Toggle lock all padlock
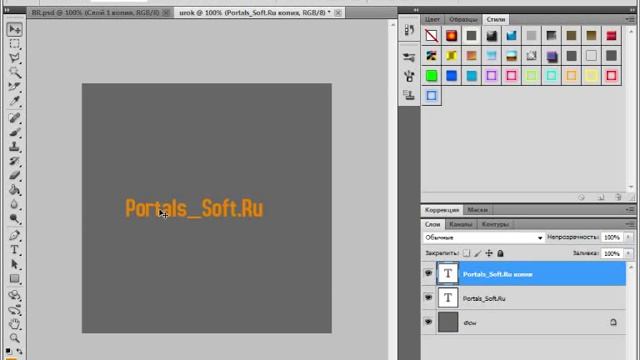640x360 pixels. click(500, 253)
